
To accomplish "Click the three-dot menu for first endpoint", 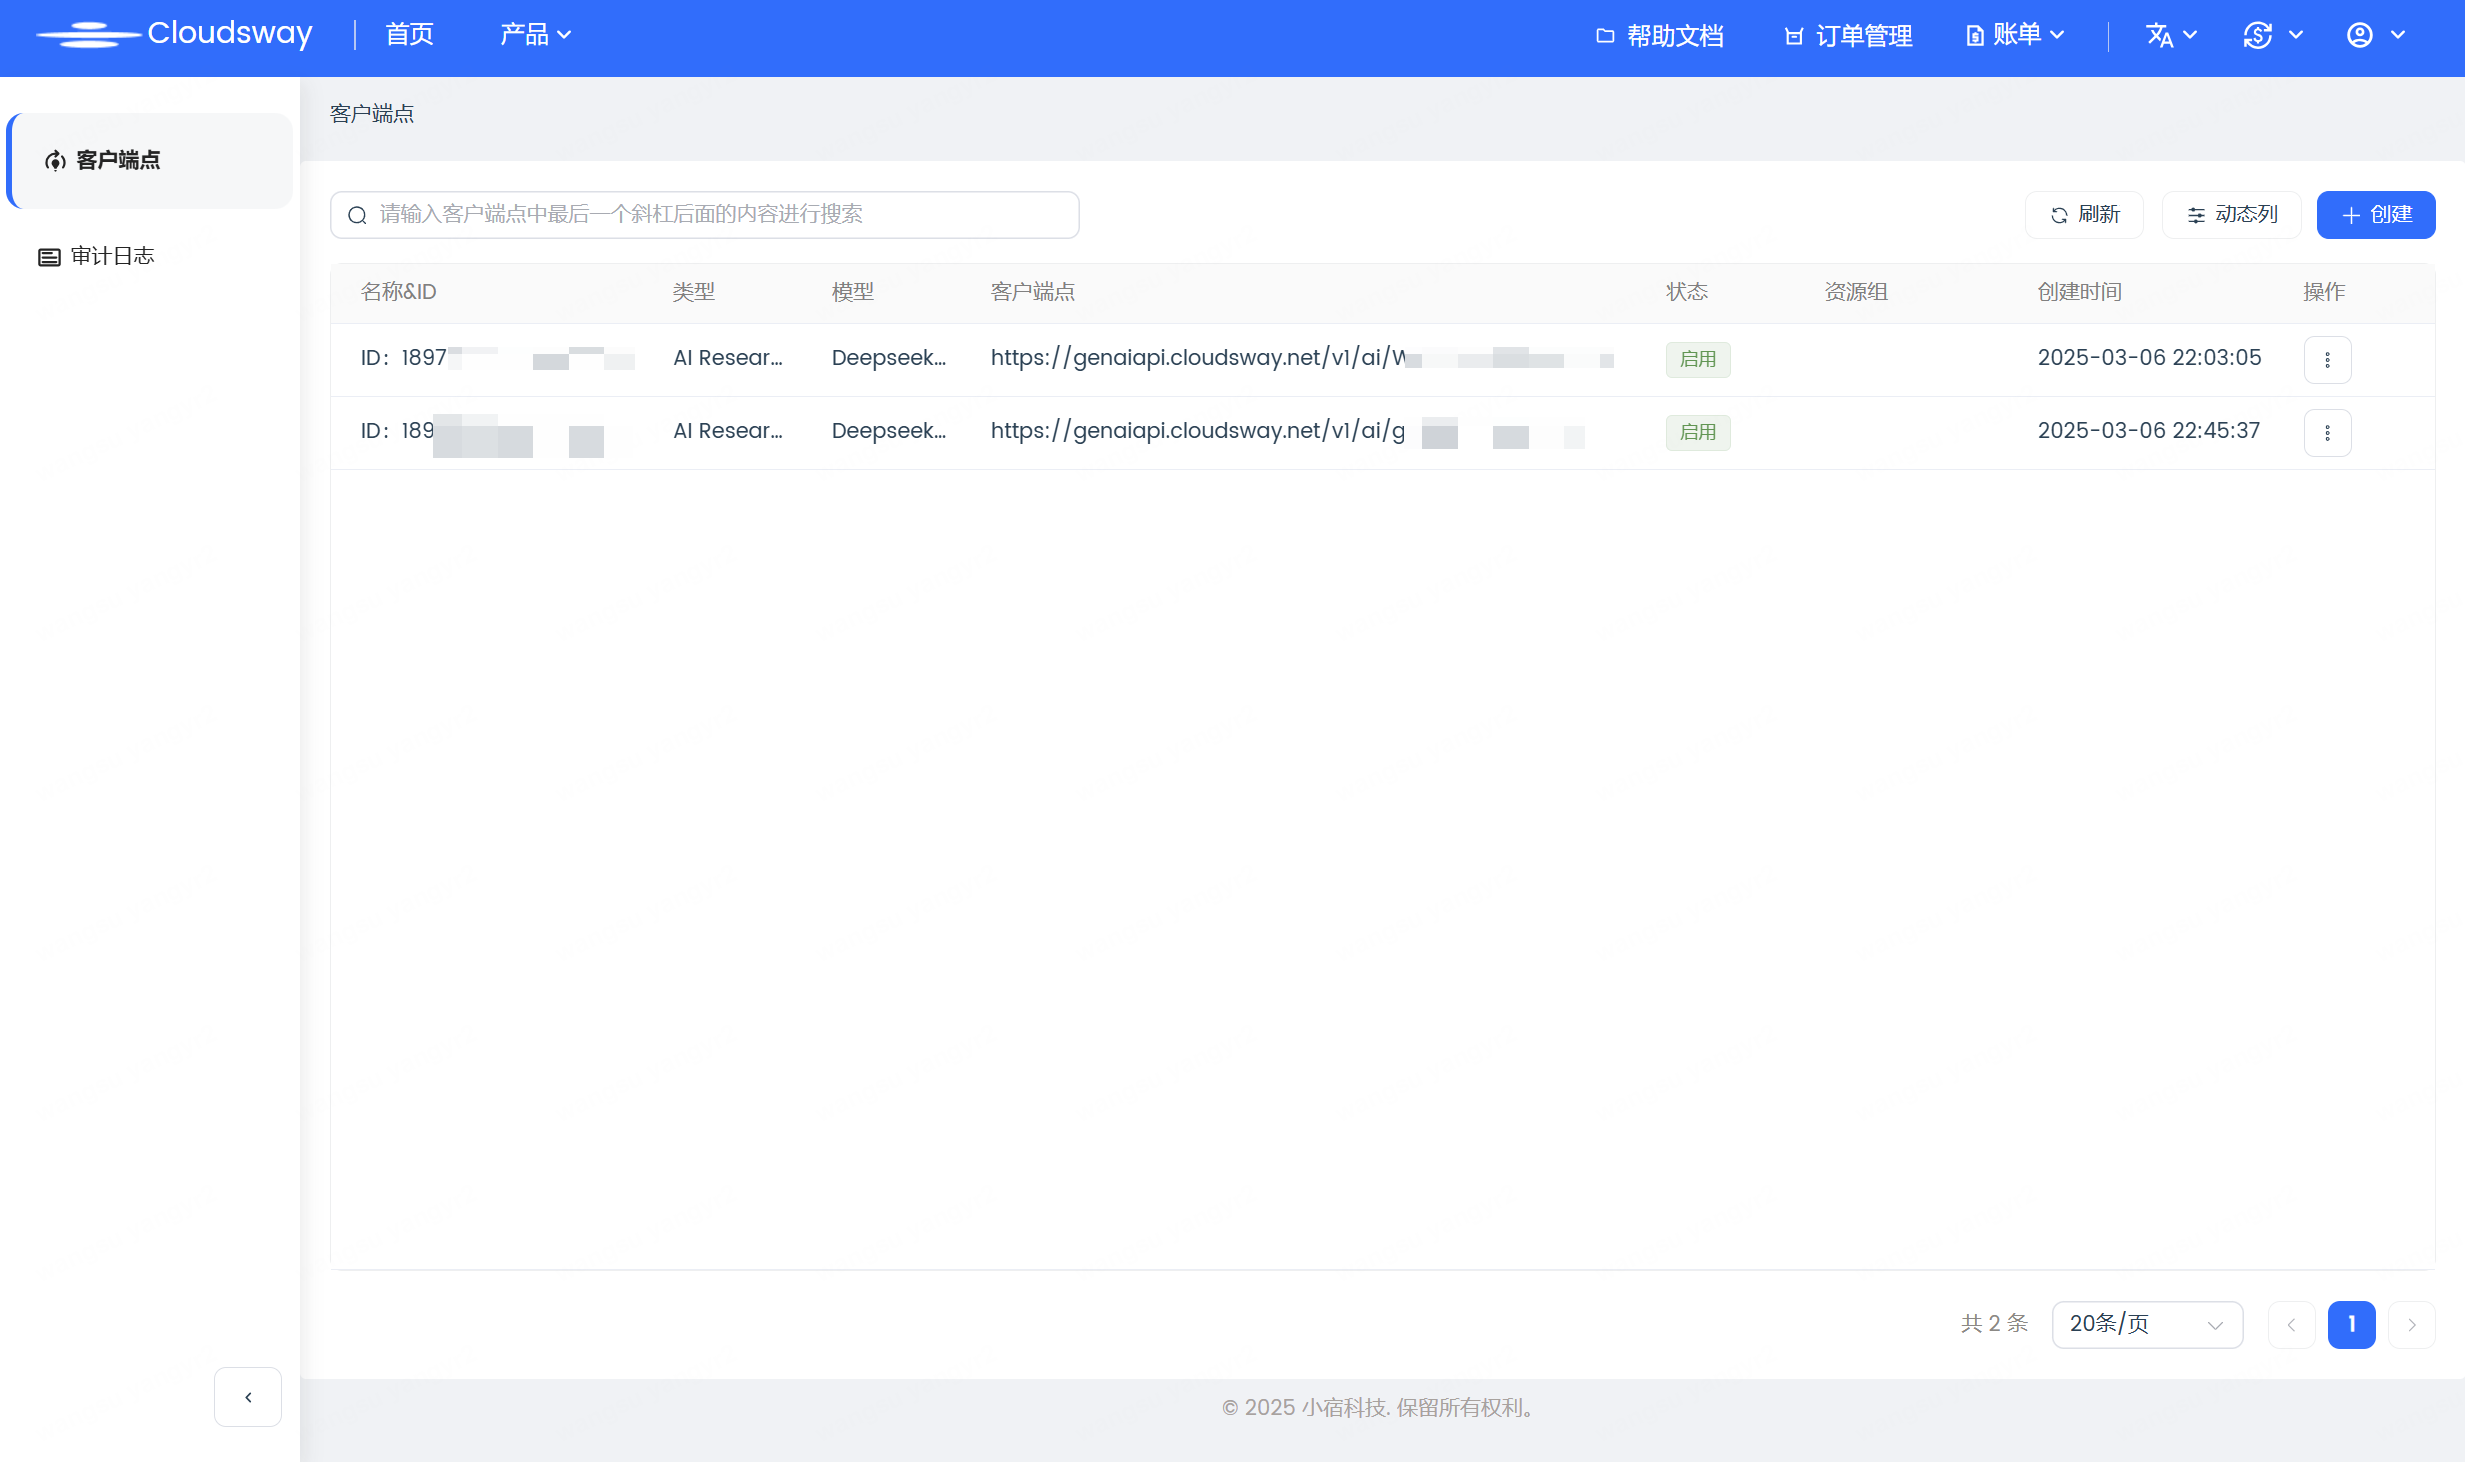I will coord(2327,360).
